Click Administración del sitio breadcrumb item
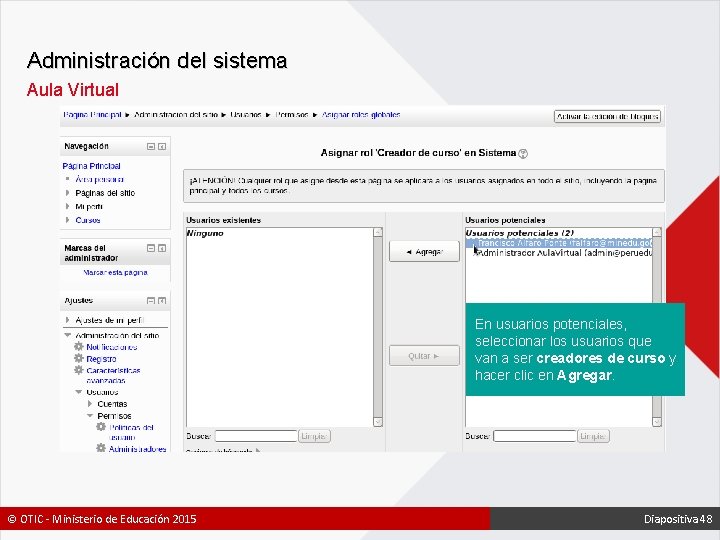Screen dimensions: 720x540 coord(176,115)
